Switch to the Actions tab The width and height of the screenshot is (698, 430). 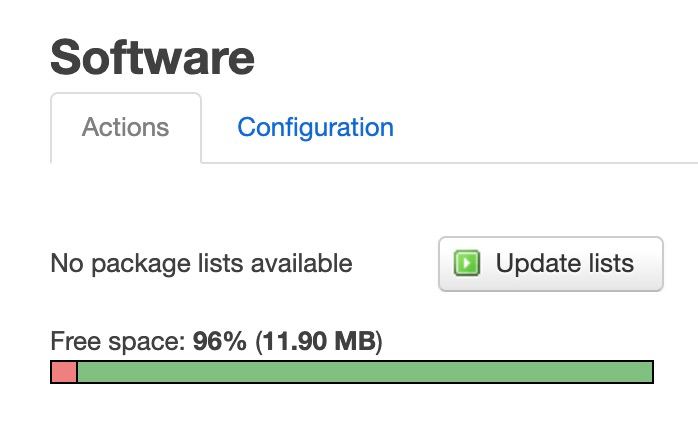126,128
